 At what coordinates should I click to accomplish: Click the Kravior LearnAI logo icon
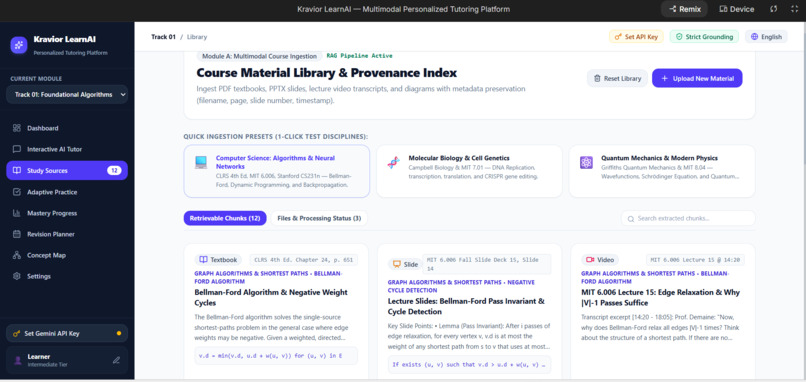click(x=19, y=45)
